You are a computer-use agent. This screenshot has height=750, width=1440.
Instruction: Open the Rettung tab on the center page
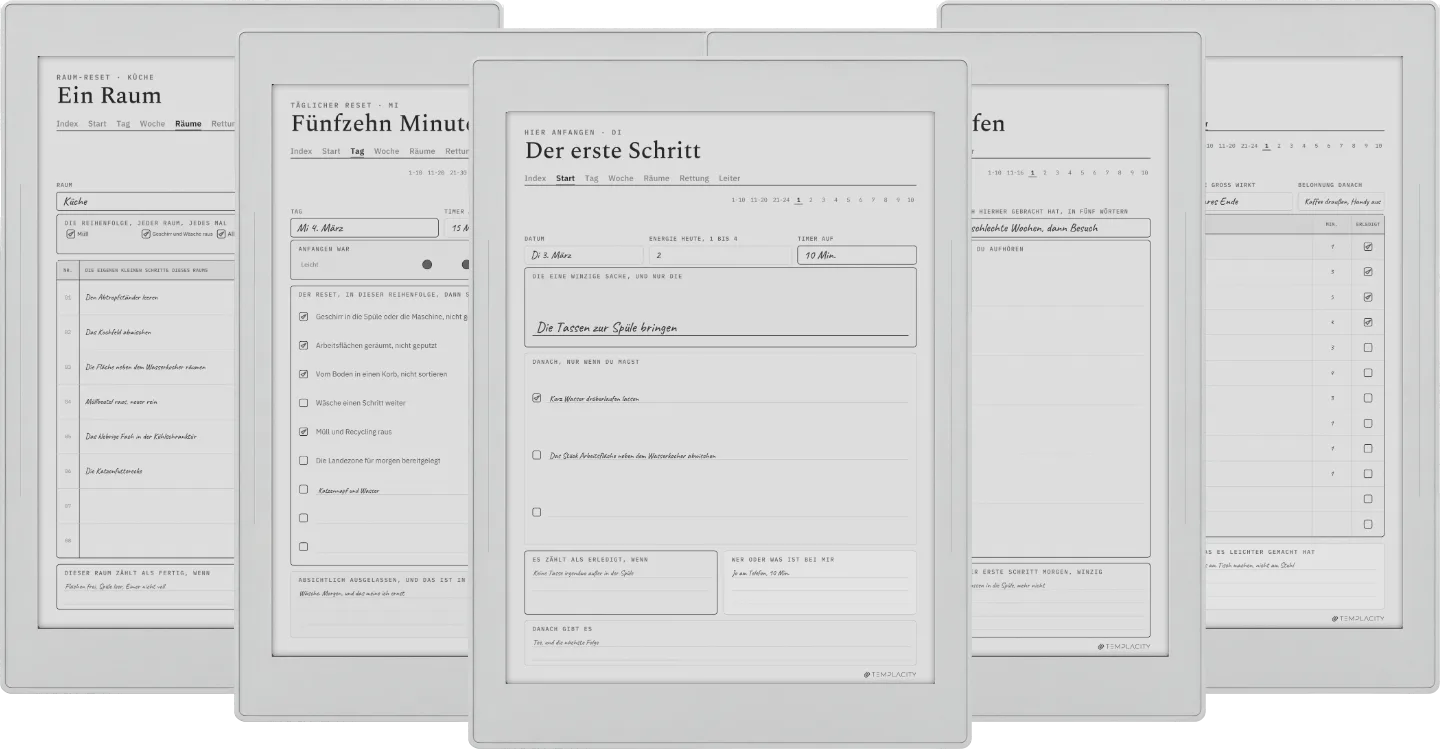[x=694, y=178]
